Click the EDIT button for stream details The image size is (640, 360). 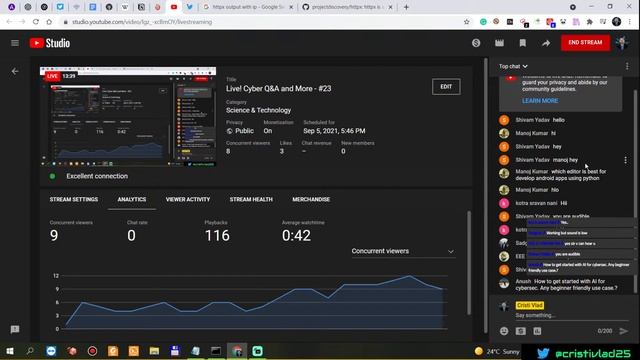point(446,87)
